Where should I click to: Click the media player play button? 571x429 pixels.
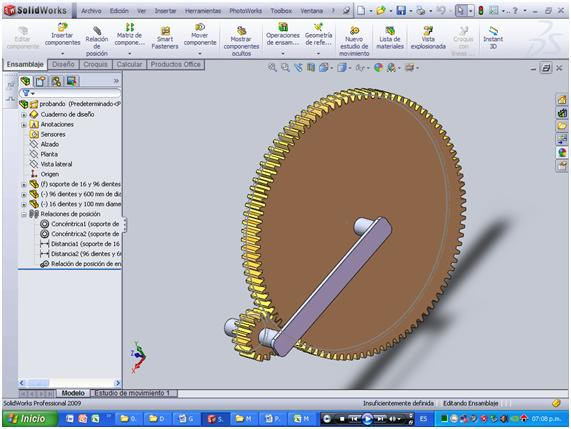(367, 419)
